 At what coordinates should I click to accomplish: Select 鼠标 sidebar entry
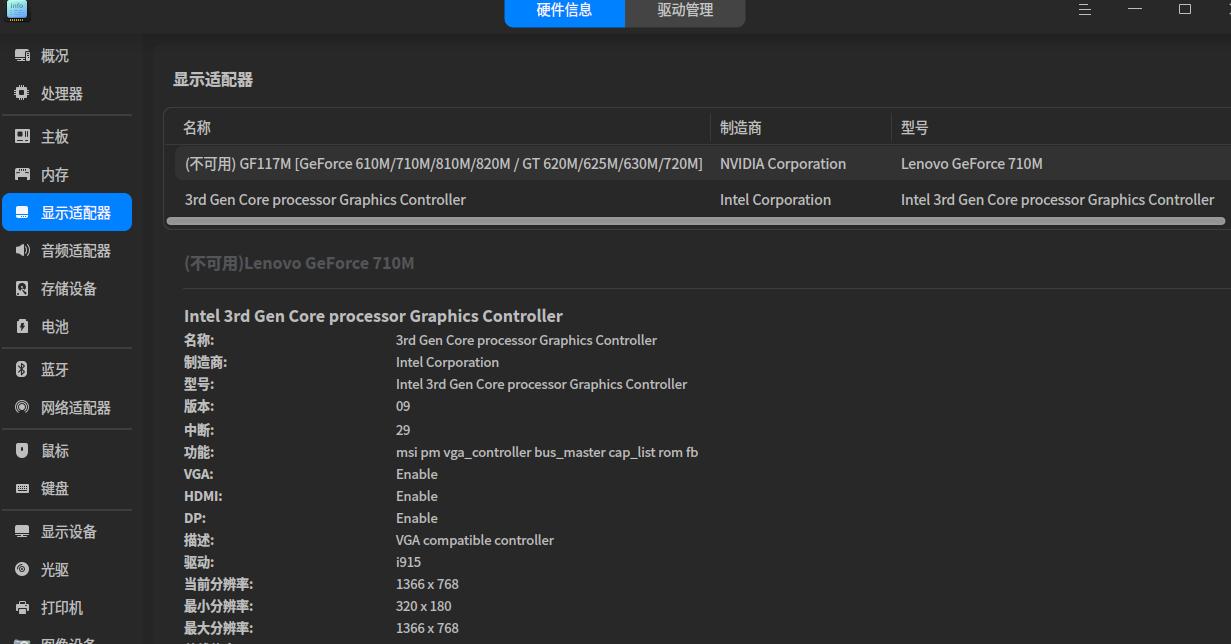[x=67, y=450]
